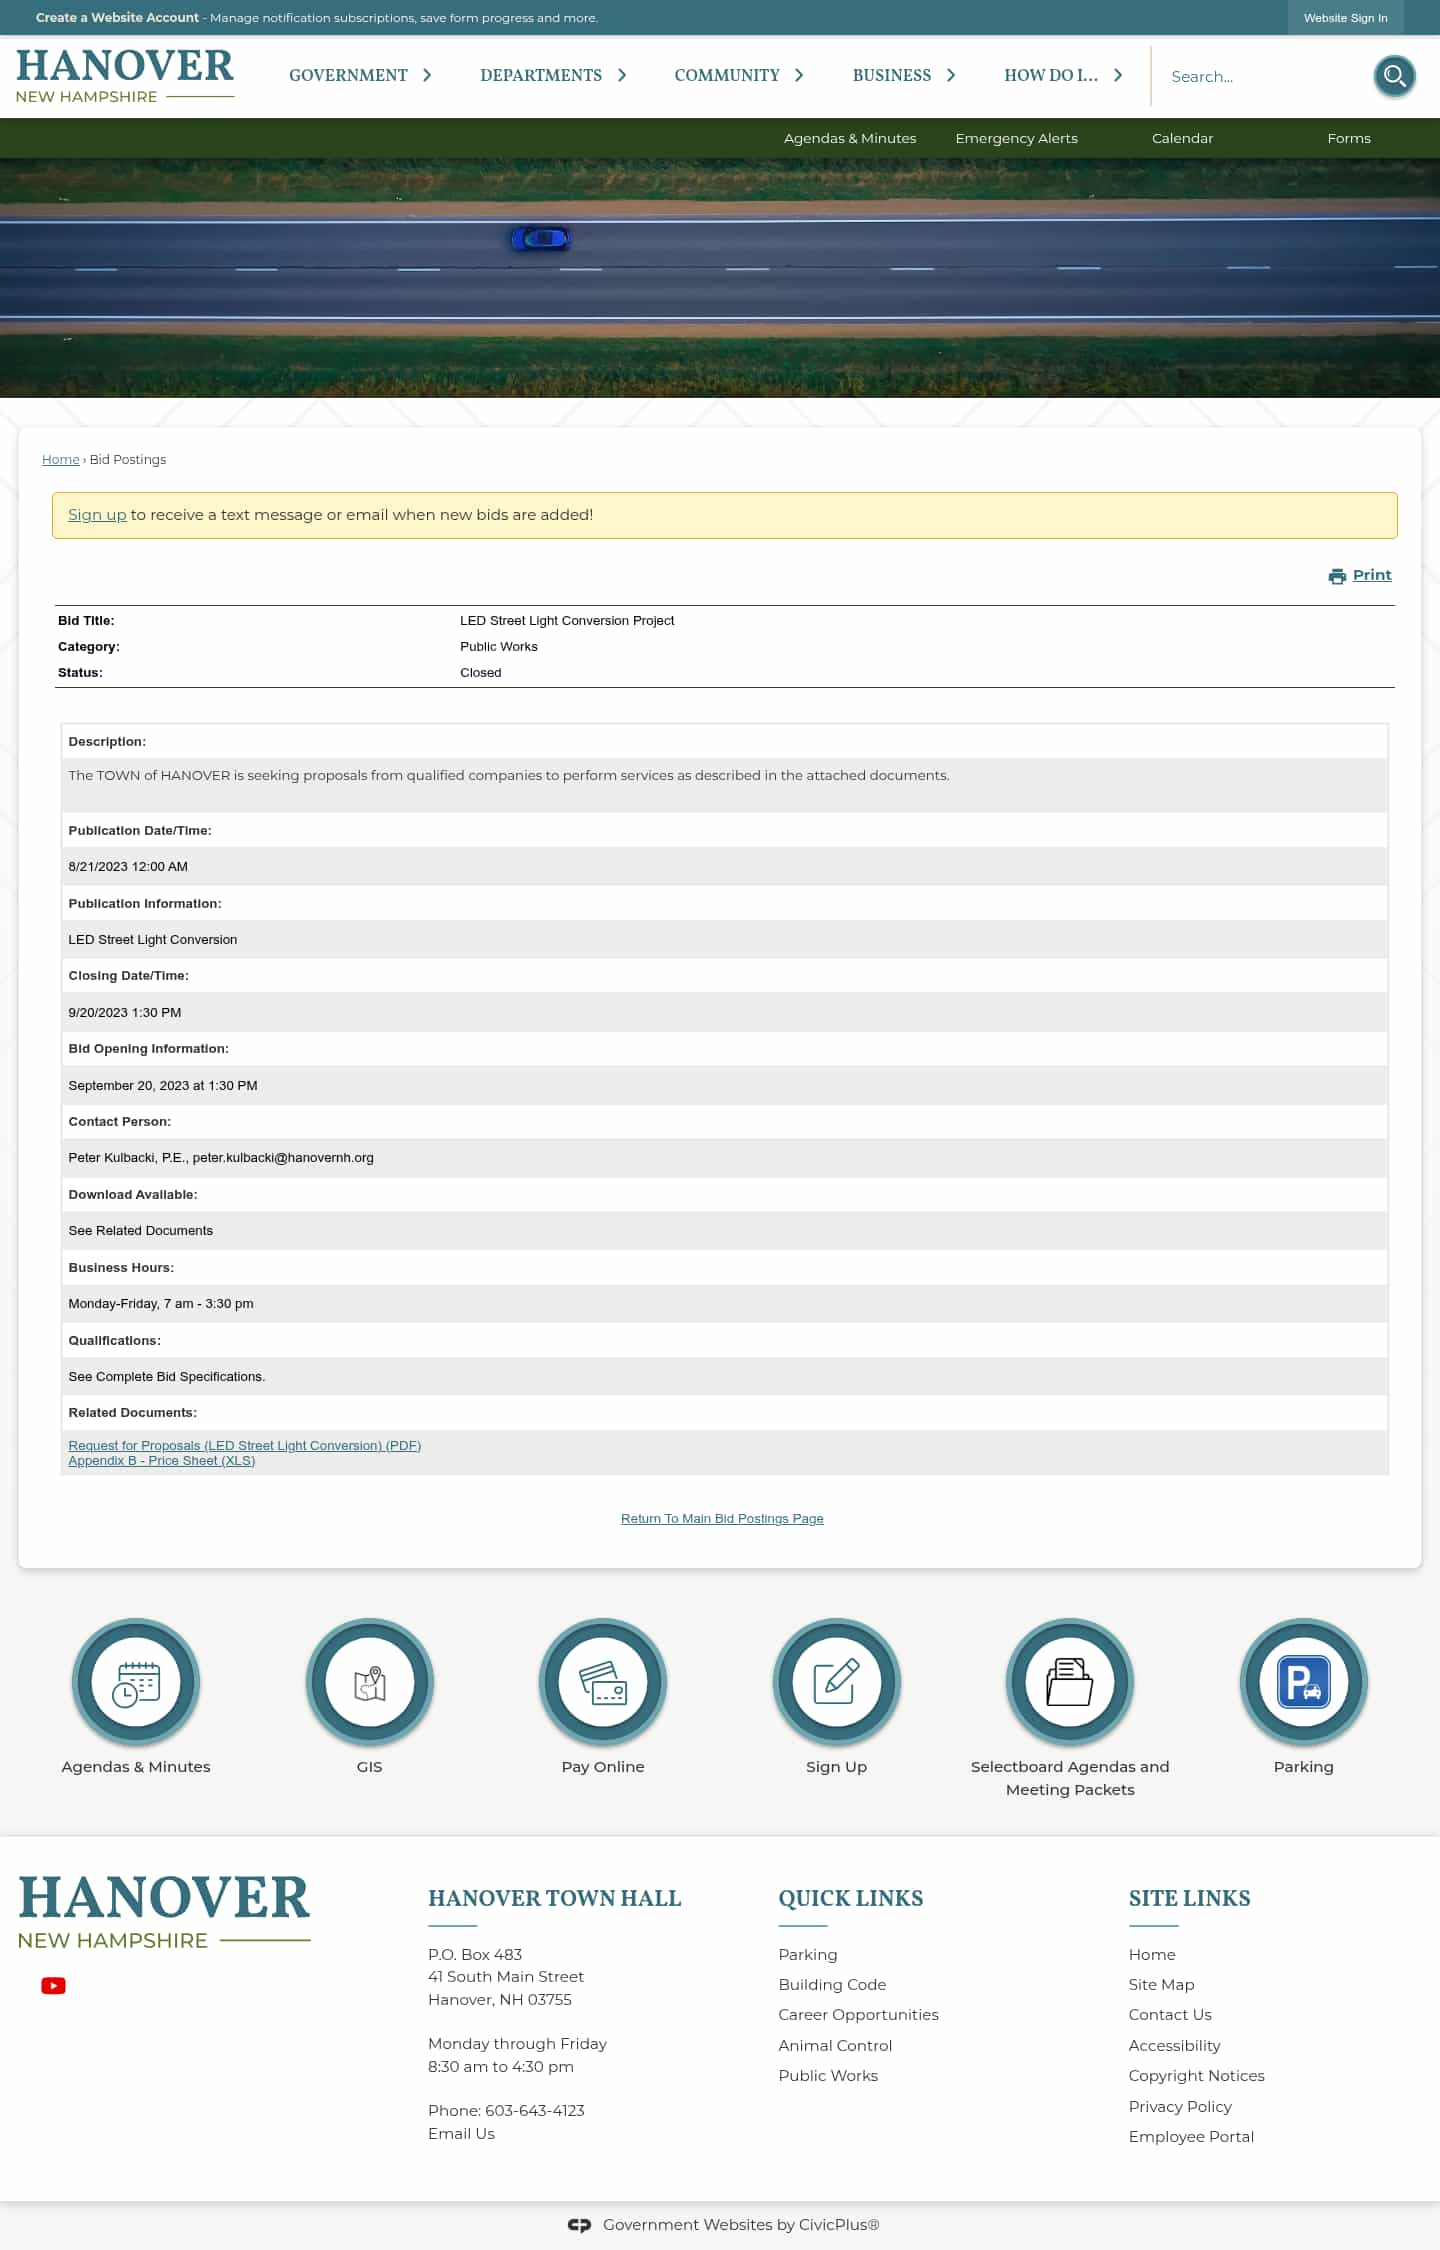Open the Parking circle icon

[1303, 1682]
